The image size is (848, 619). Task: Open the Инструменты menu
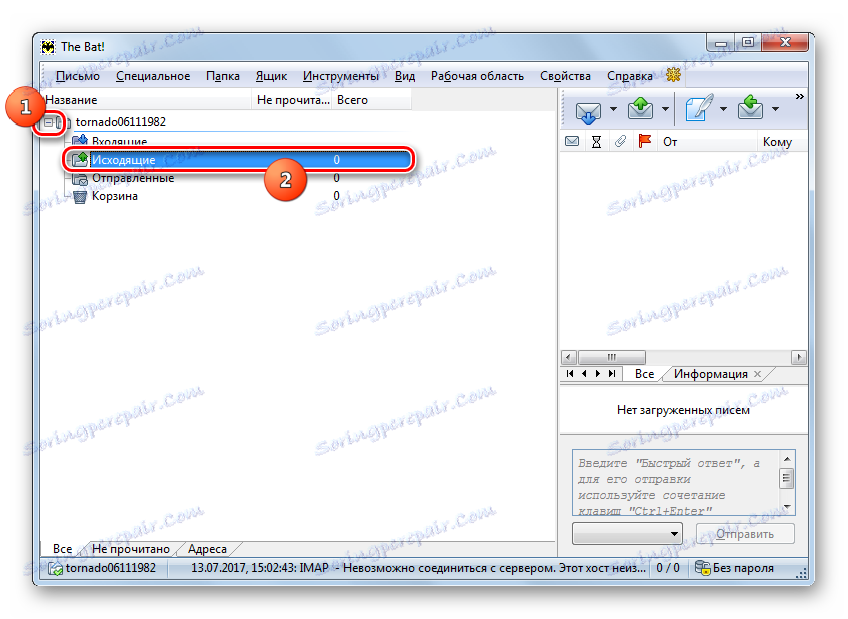pos(341,76)
